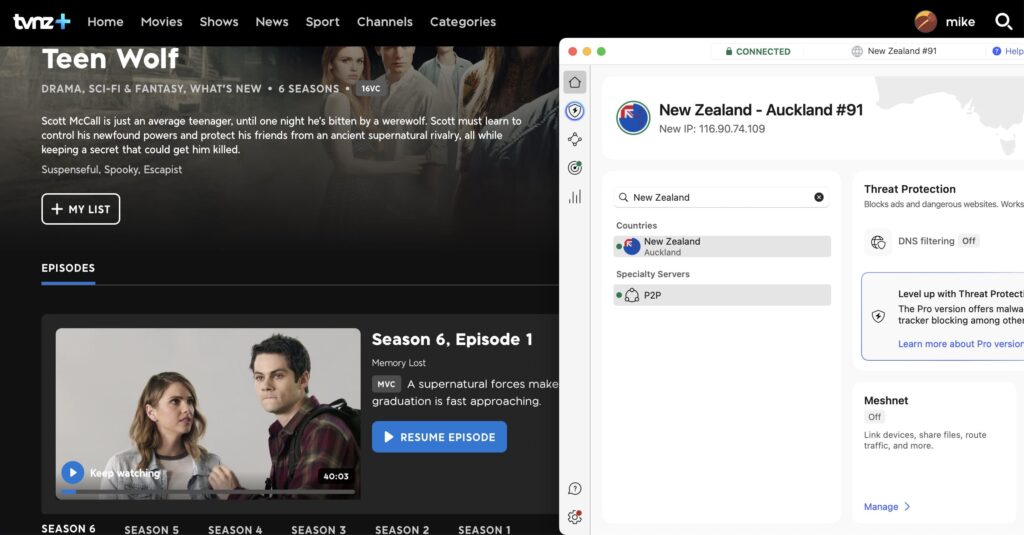Toggle DNS filtering Off switch
This screenshot has width=1024, height=535.
pos(968,241)
